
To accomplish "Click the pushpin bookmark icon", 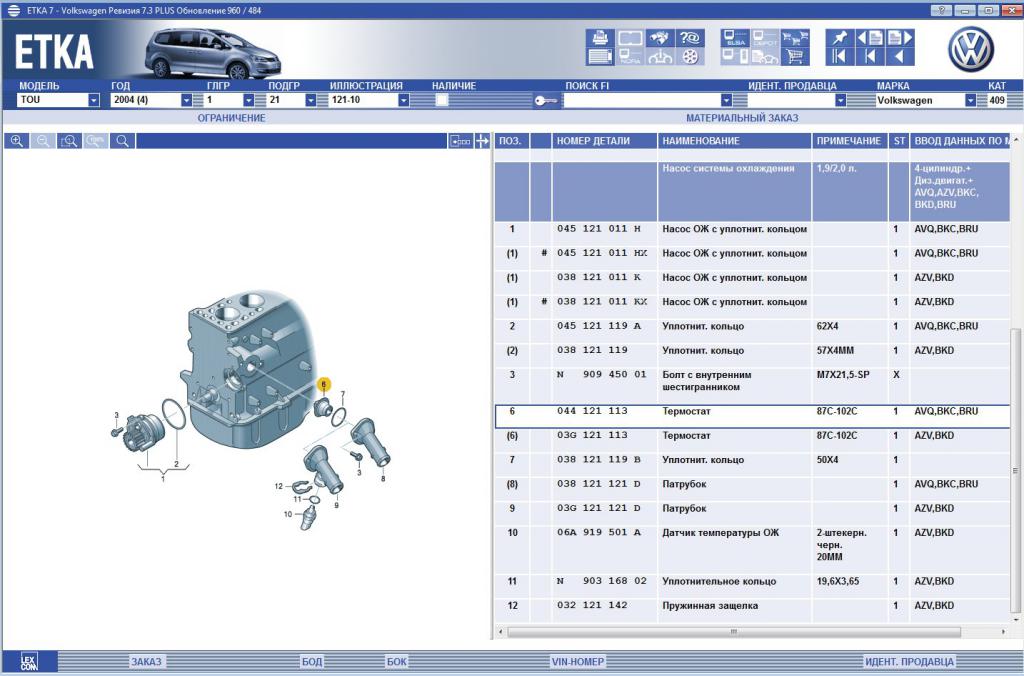I will point(839,38).
